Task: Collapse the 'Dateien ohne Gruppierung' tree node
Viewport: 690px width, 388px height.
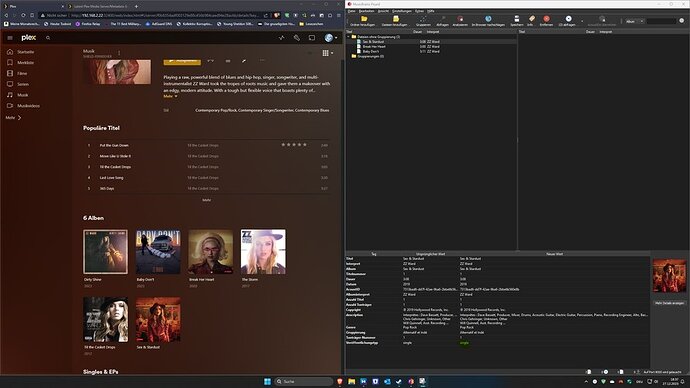Action: click(x=349, y=37)
